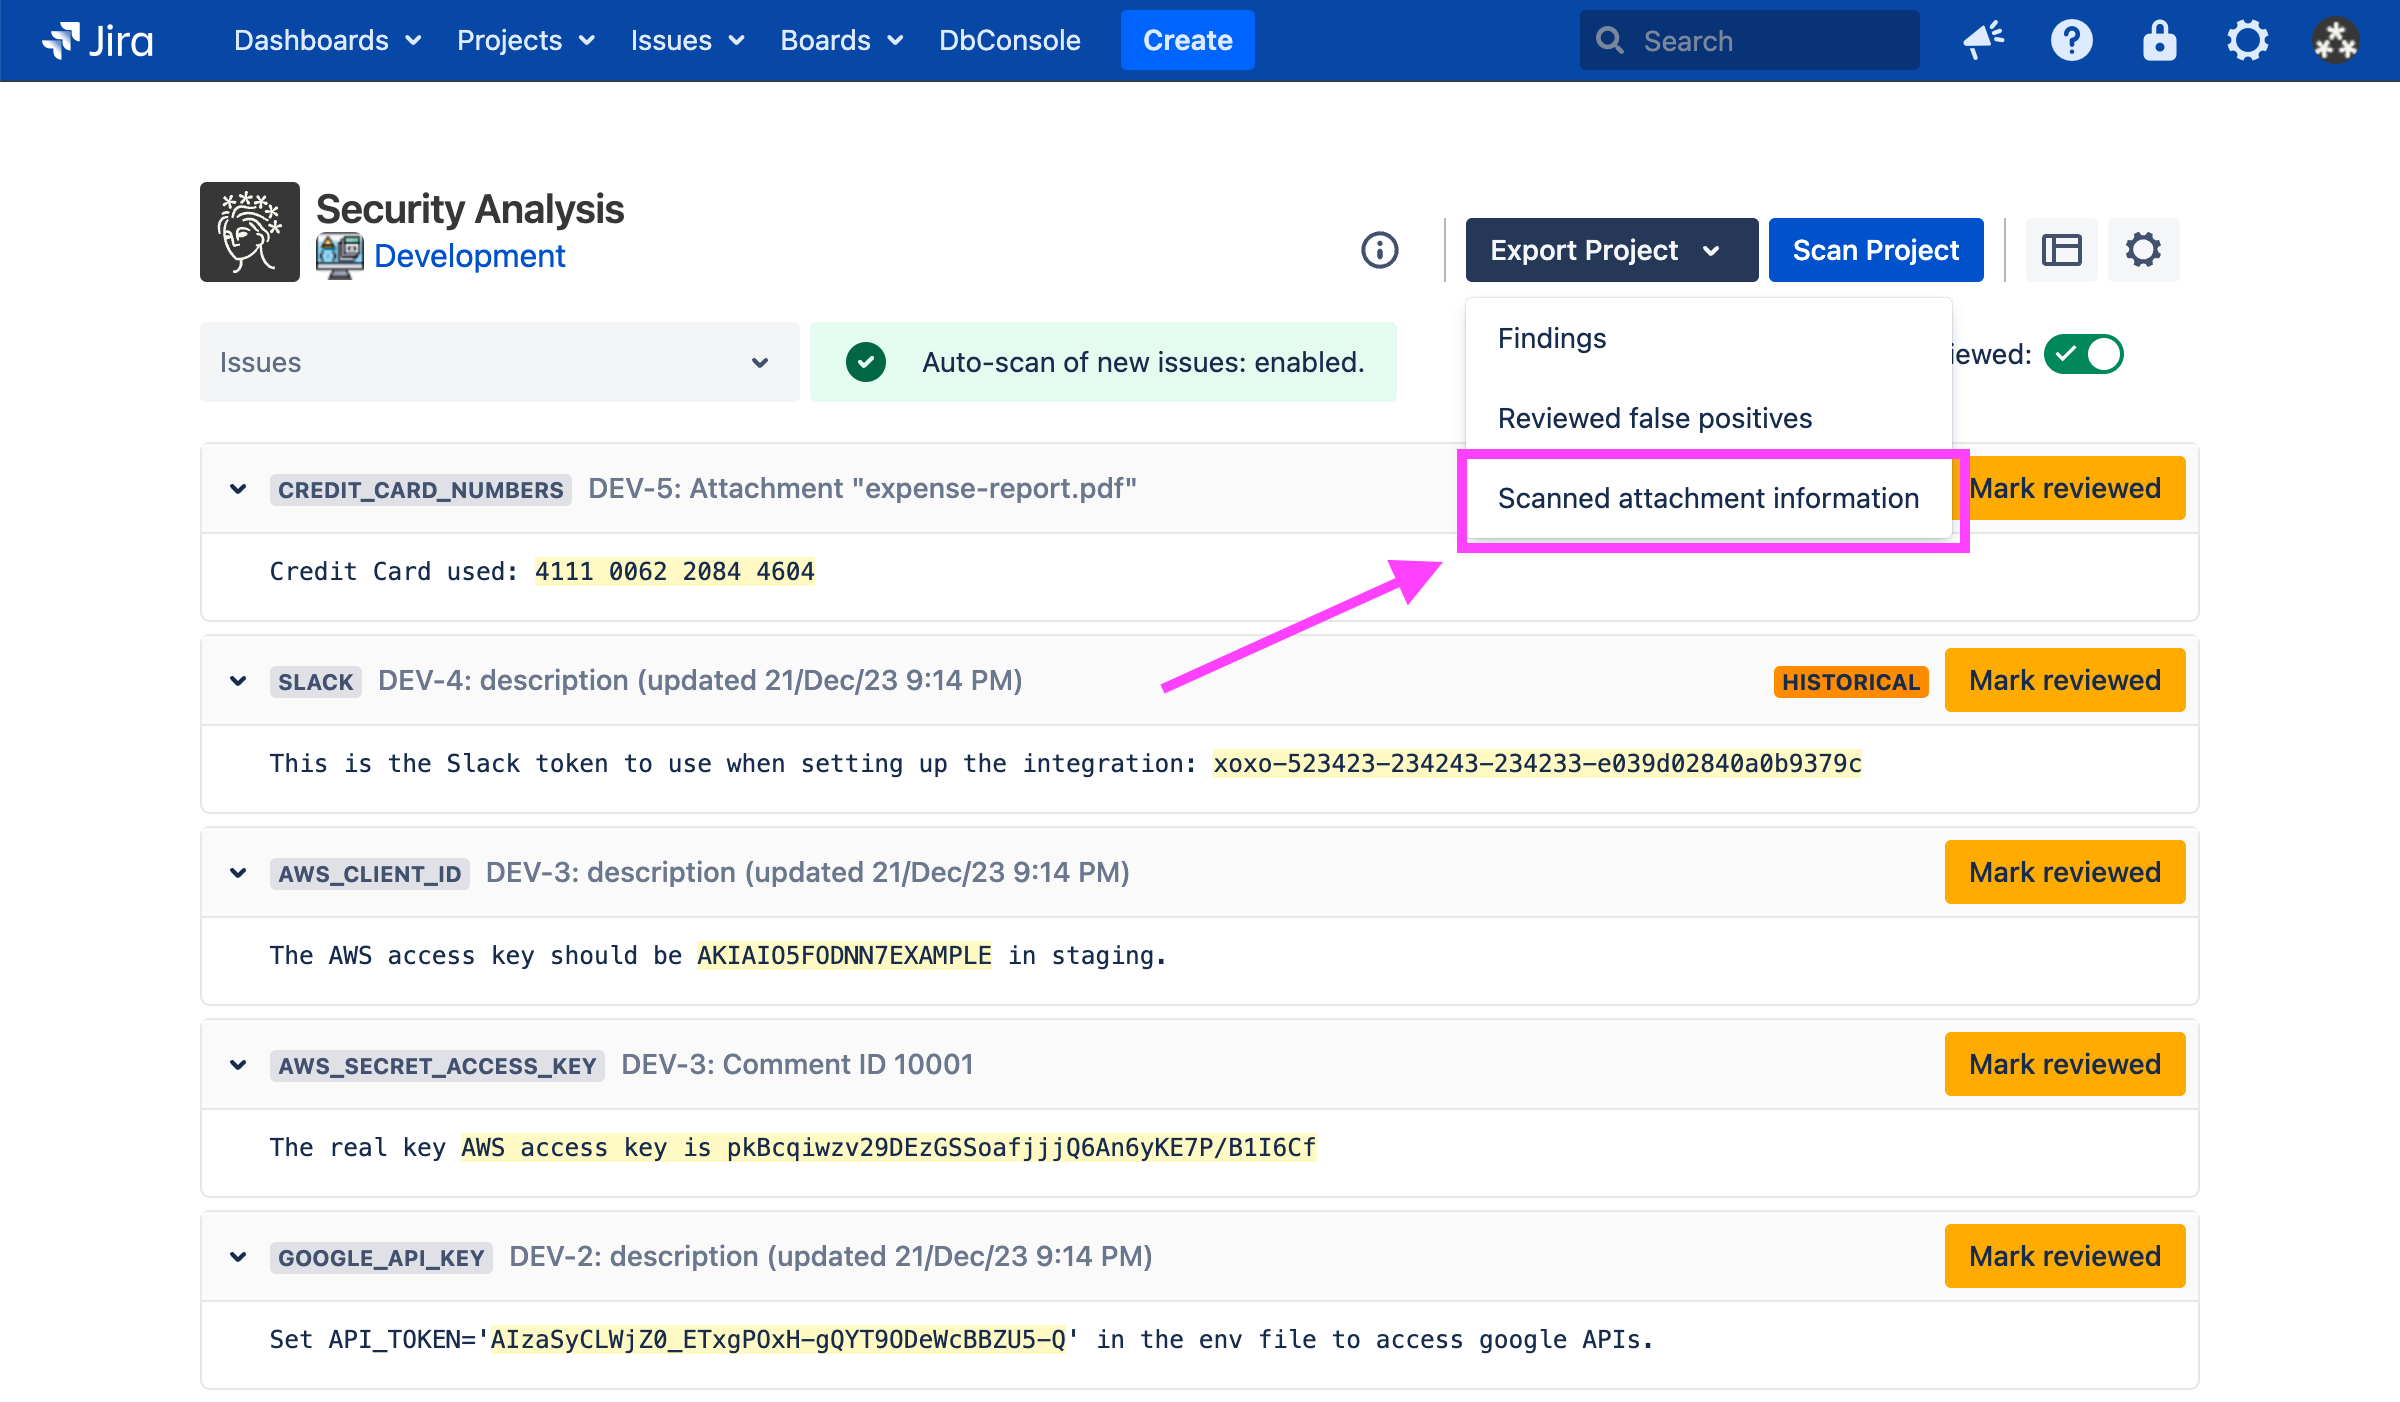Open the help question mark icon
The image size is (2400, 1402).
click(x=2071, y=41)
